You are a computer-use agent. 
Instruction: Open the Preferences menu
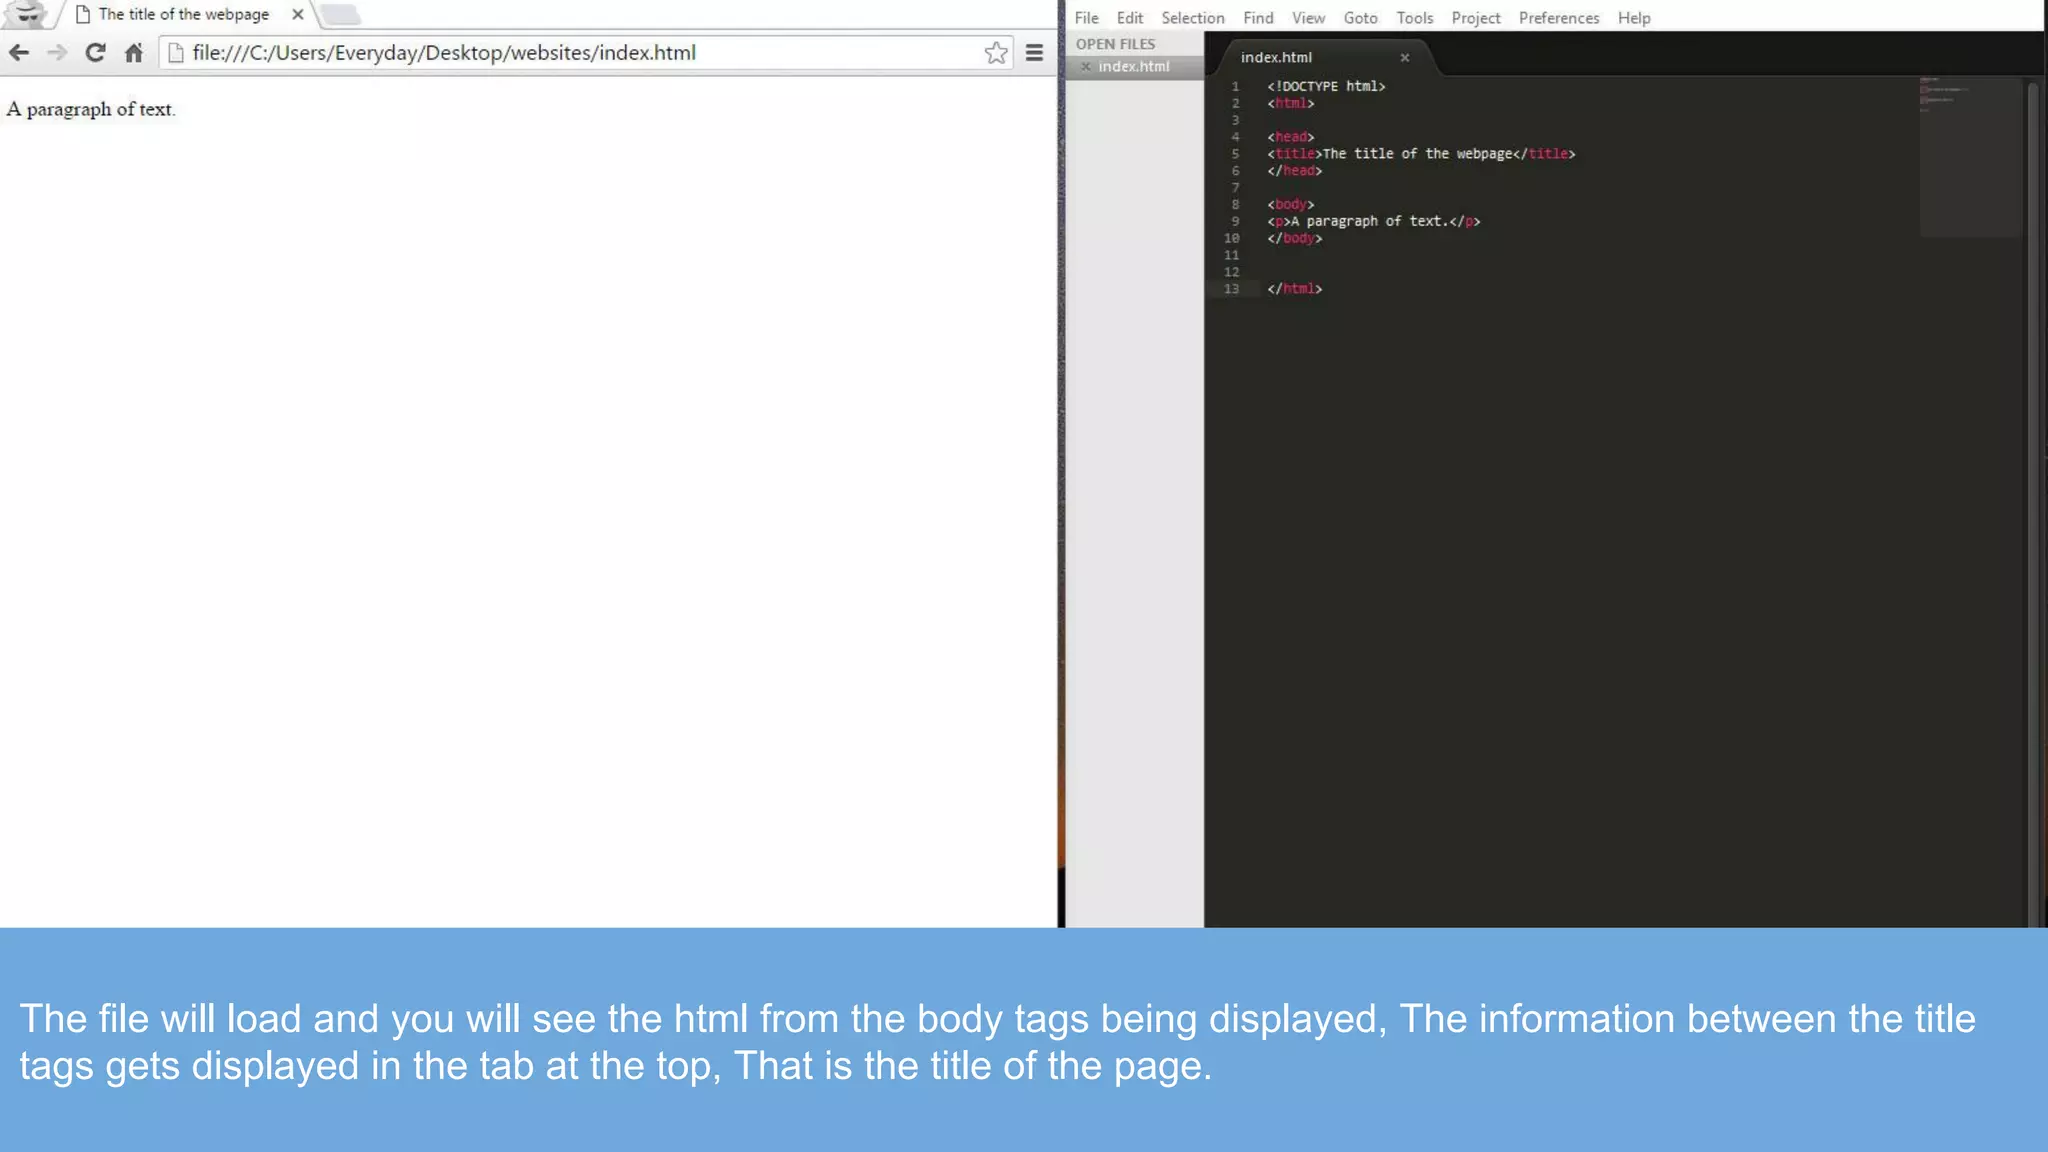(1558, 18)
